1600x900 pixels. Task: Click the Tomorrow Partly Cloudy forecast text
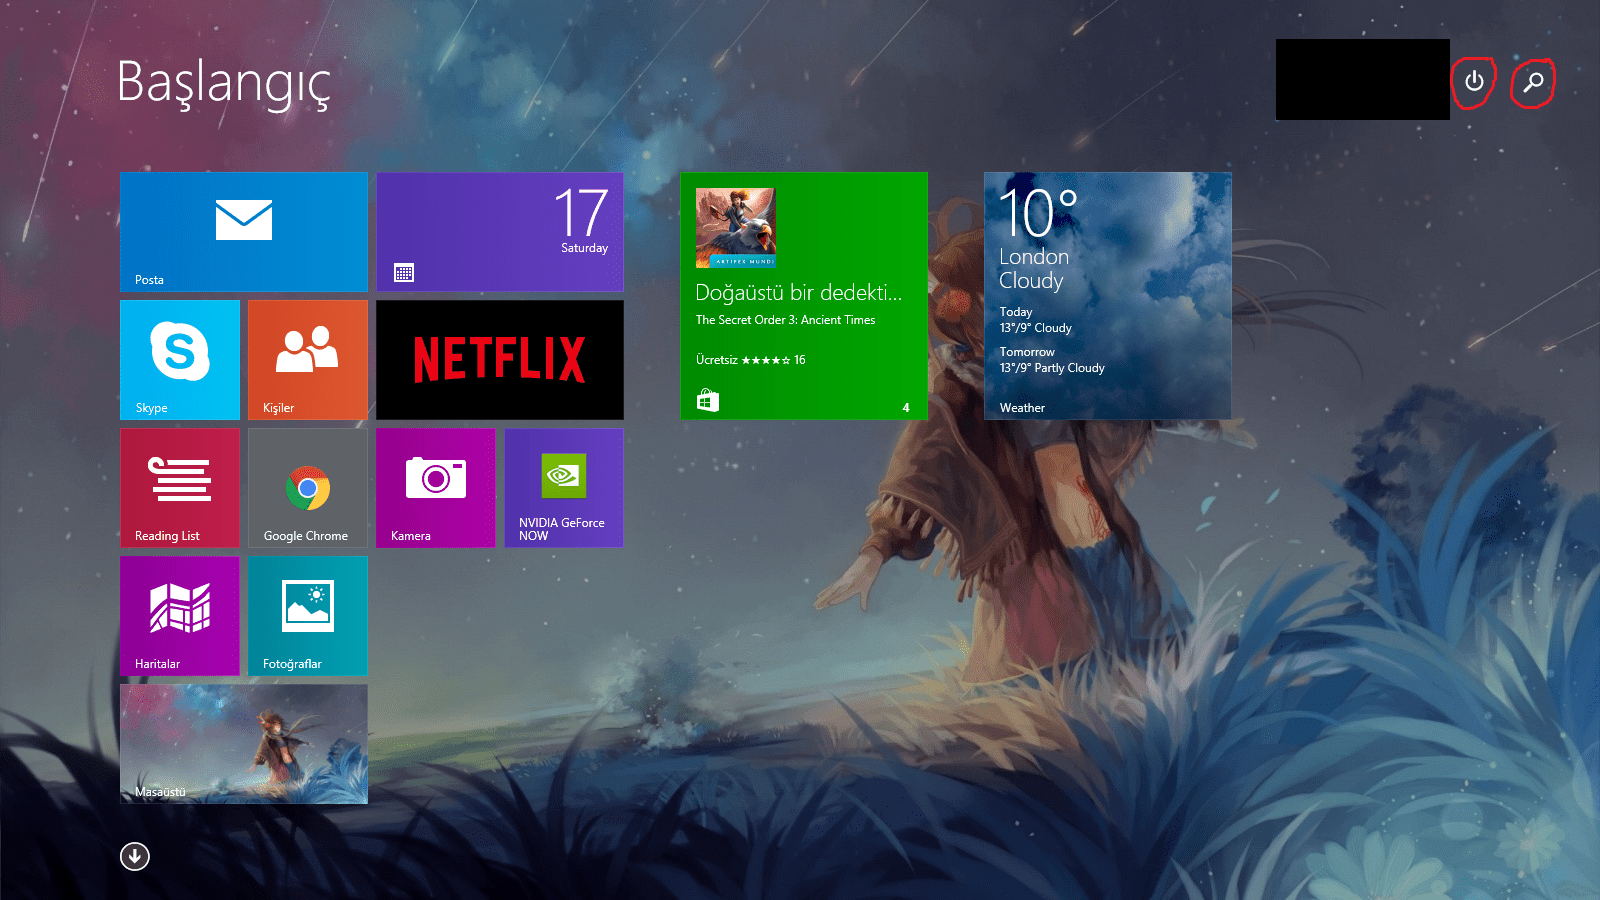click(1052, 360)
